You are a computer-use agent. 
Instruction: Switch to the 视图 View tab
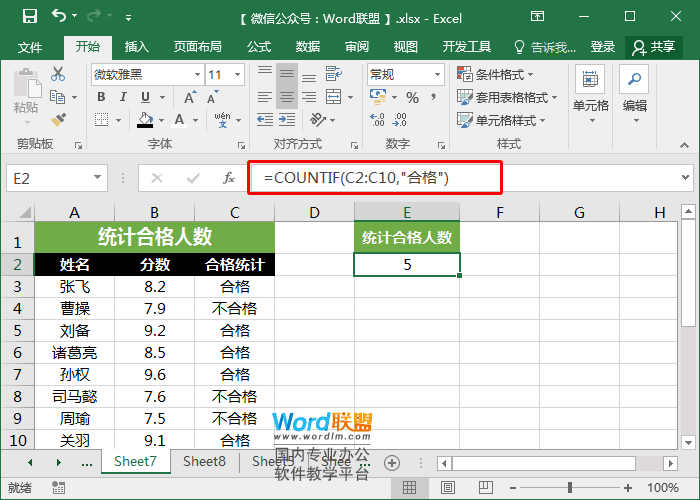[405, 46]
